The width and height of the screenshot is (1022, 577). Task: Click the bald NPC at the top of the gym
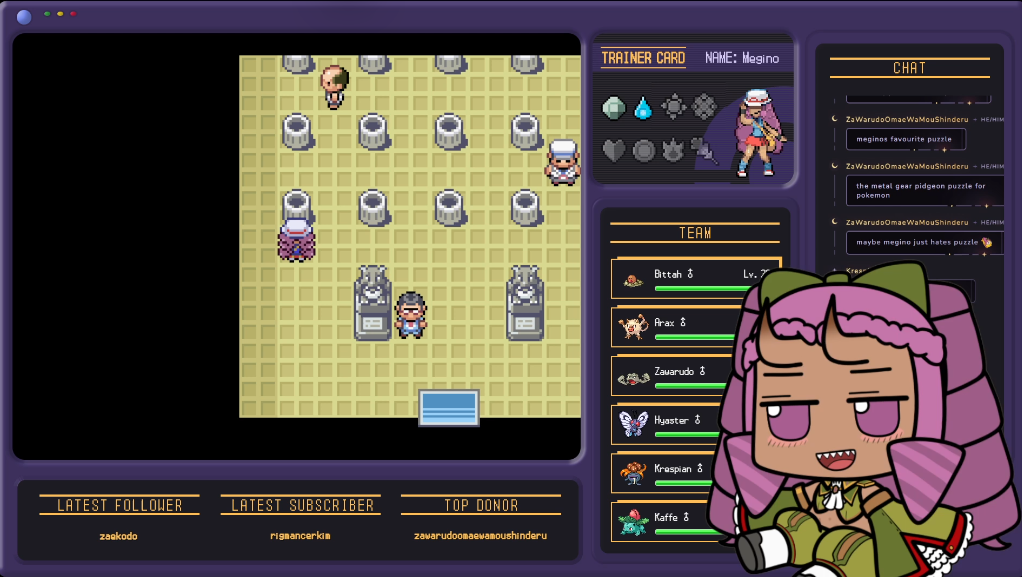(334, 87)
